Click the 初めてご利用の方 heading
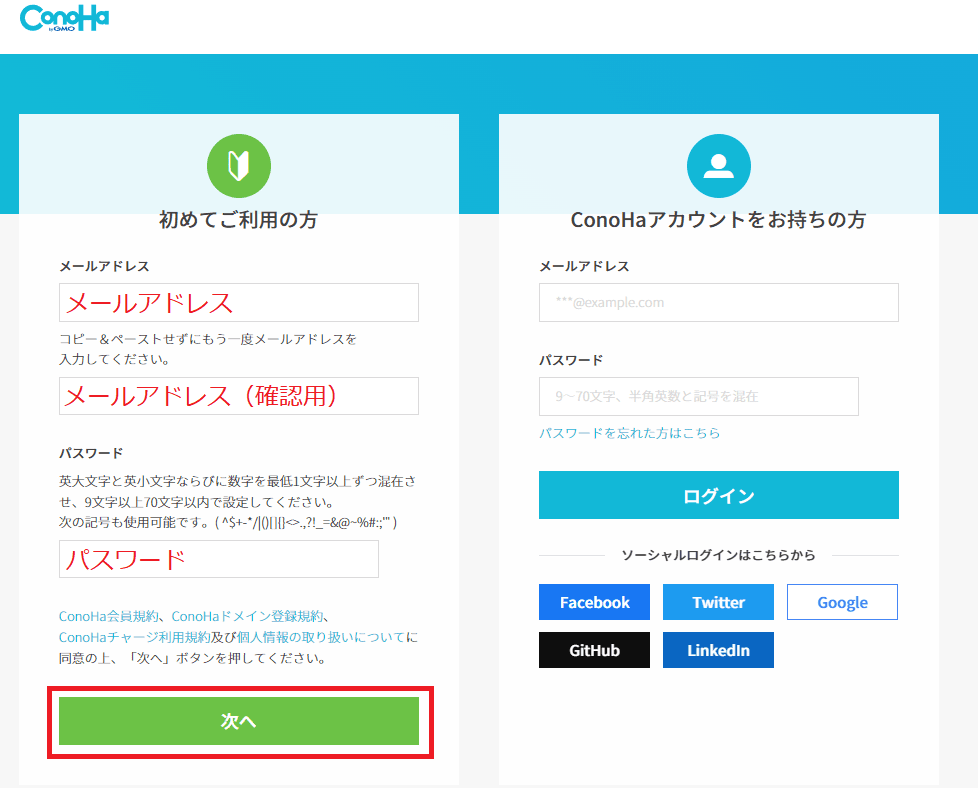Image resolution: width=978 pixels, height=788 pixels. click(239, 220)
